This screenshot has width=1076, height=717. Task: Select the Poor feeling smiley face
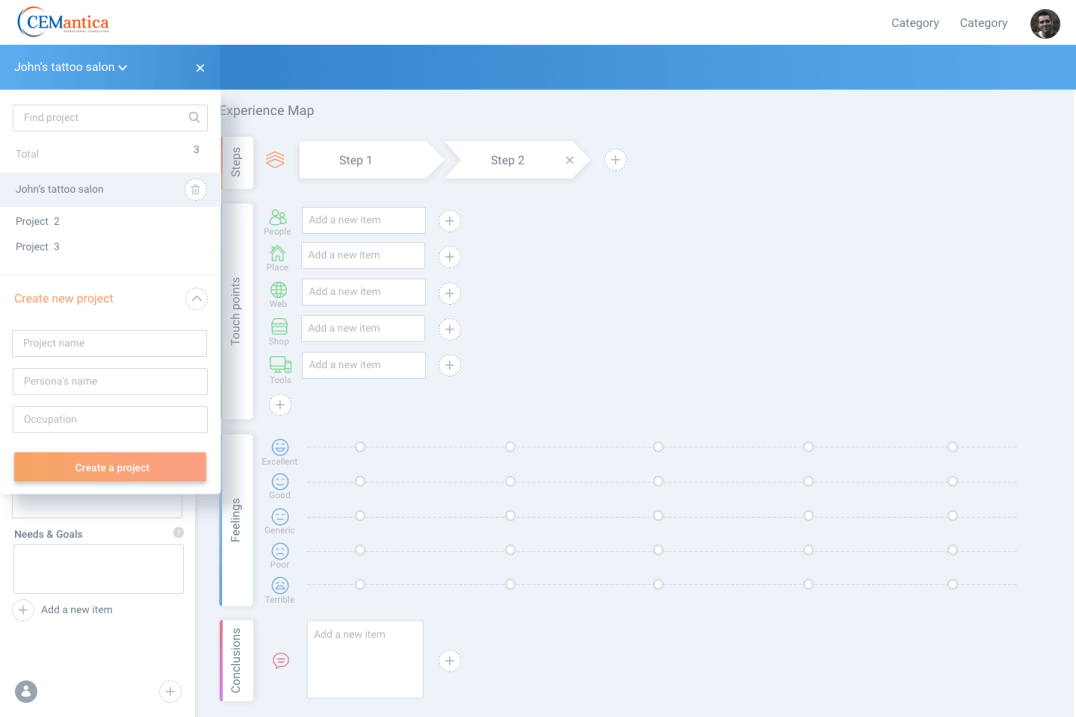[x=280, y=551]
